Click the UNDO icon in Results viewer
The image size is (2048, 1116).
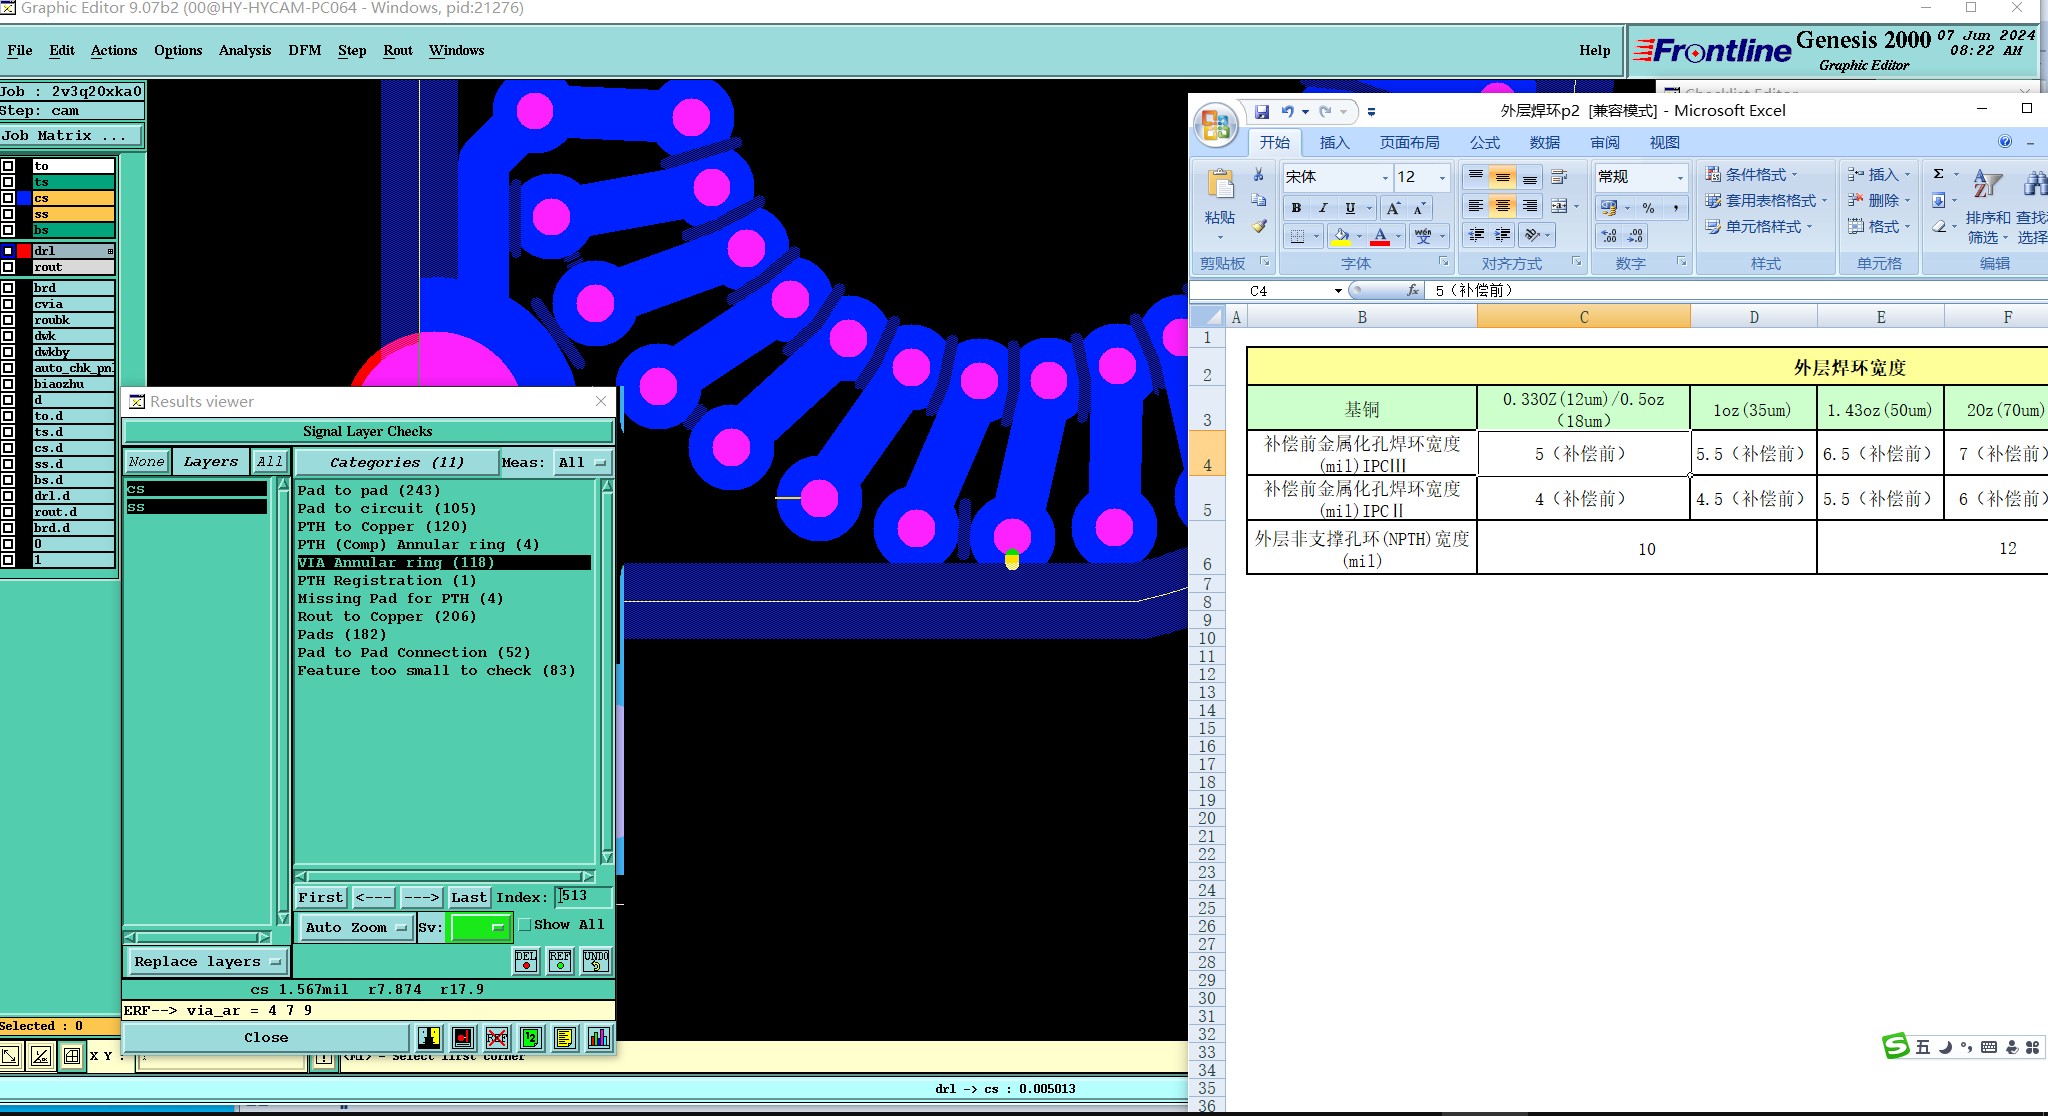[x=596, y=961]
